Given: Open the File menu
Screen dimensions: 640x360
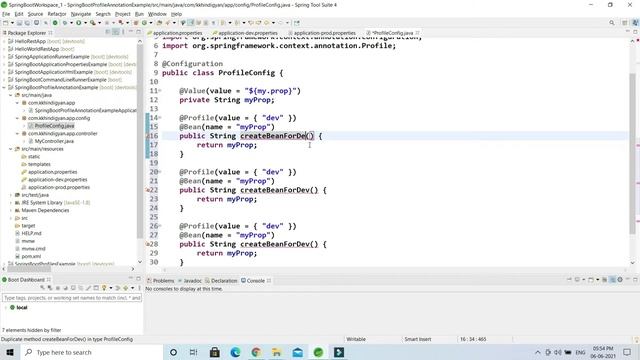Looking at the screenshot, I should [6, 14].
